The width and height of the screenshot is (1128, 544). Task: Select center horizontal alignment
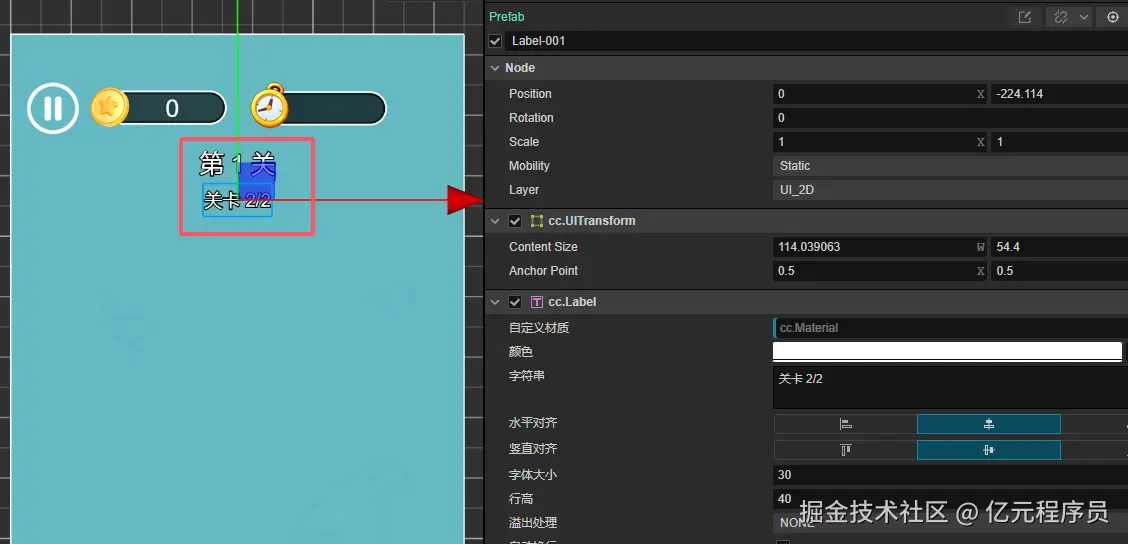pos(988,425)
